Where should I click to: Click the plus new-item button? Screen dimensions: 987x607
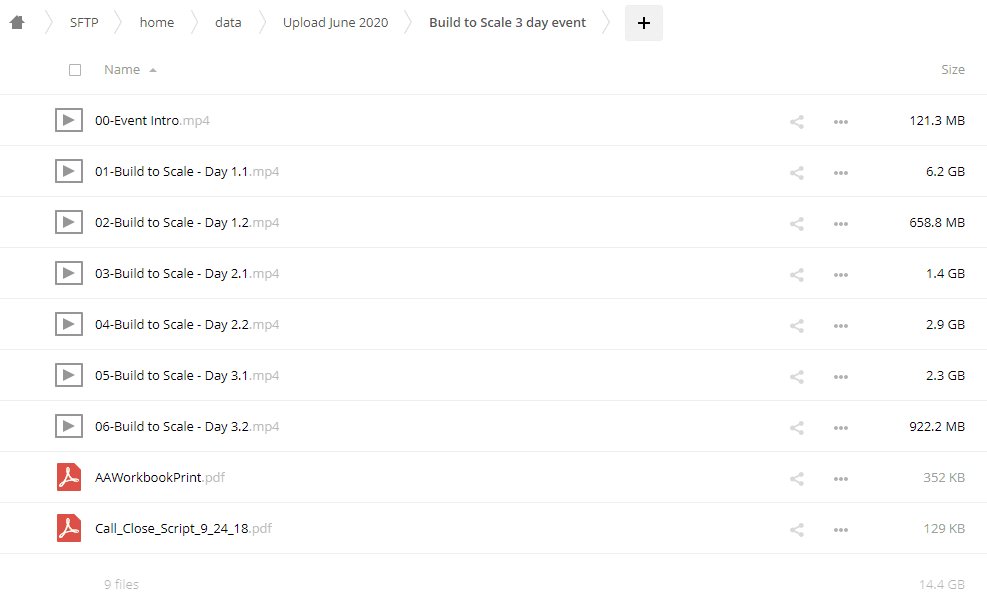click(x=643, y=23)
